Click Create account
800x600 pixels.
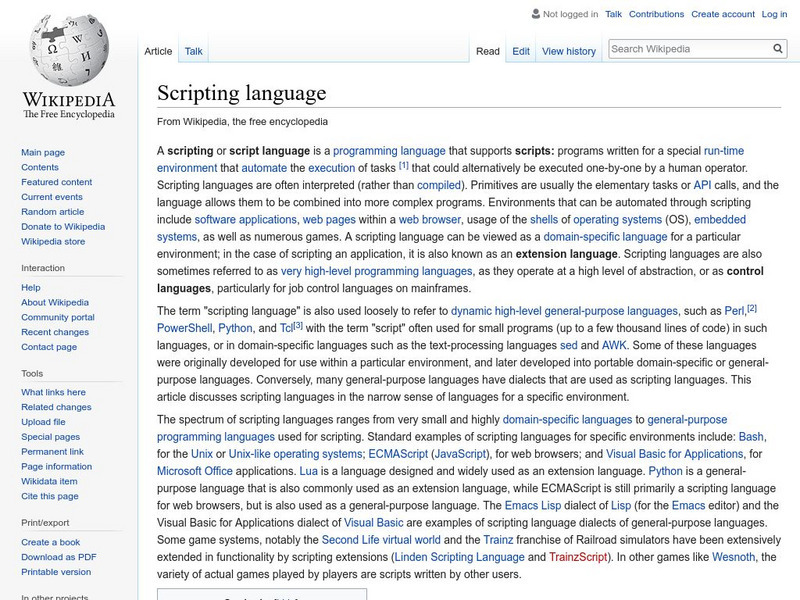coord(722,14)
